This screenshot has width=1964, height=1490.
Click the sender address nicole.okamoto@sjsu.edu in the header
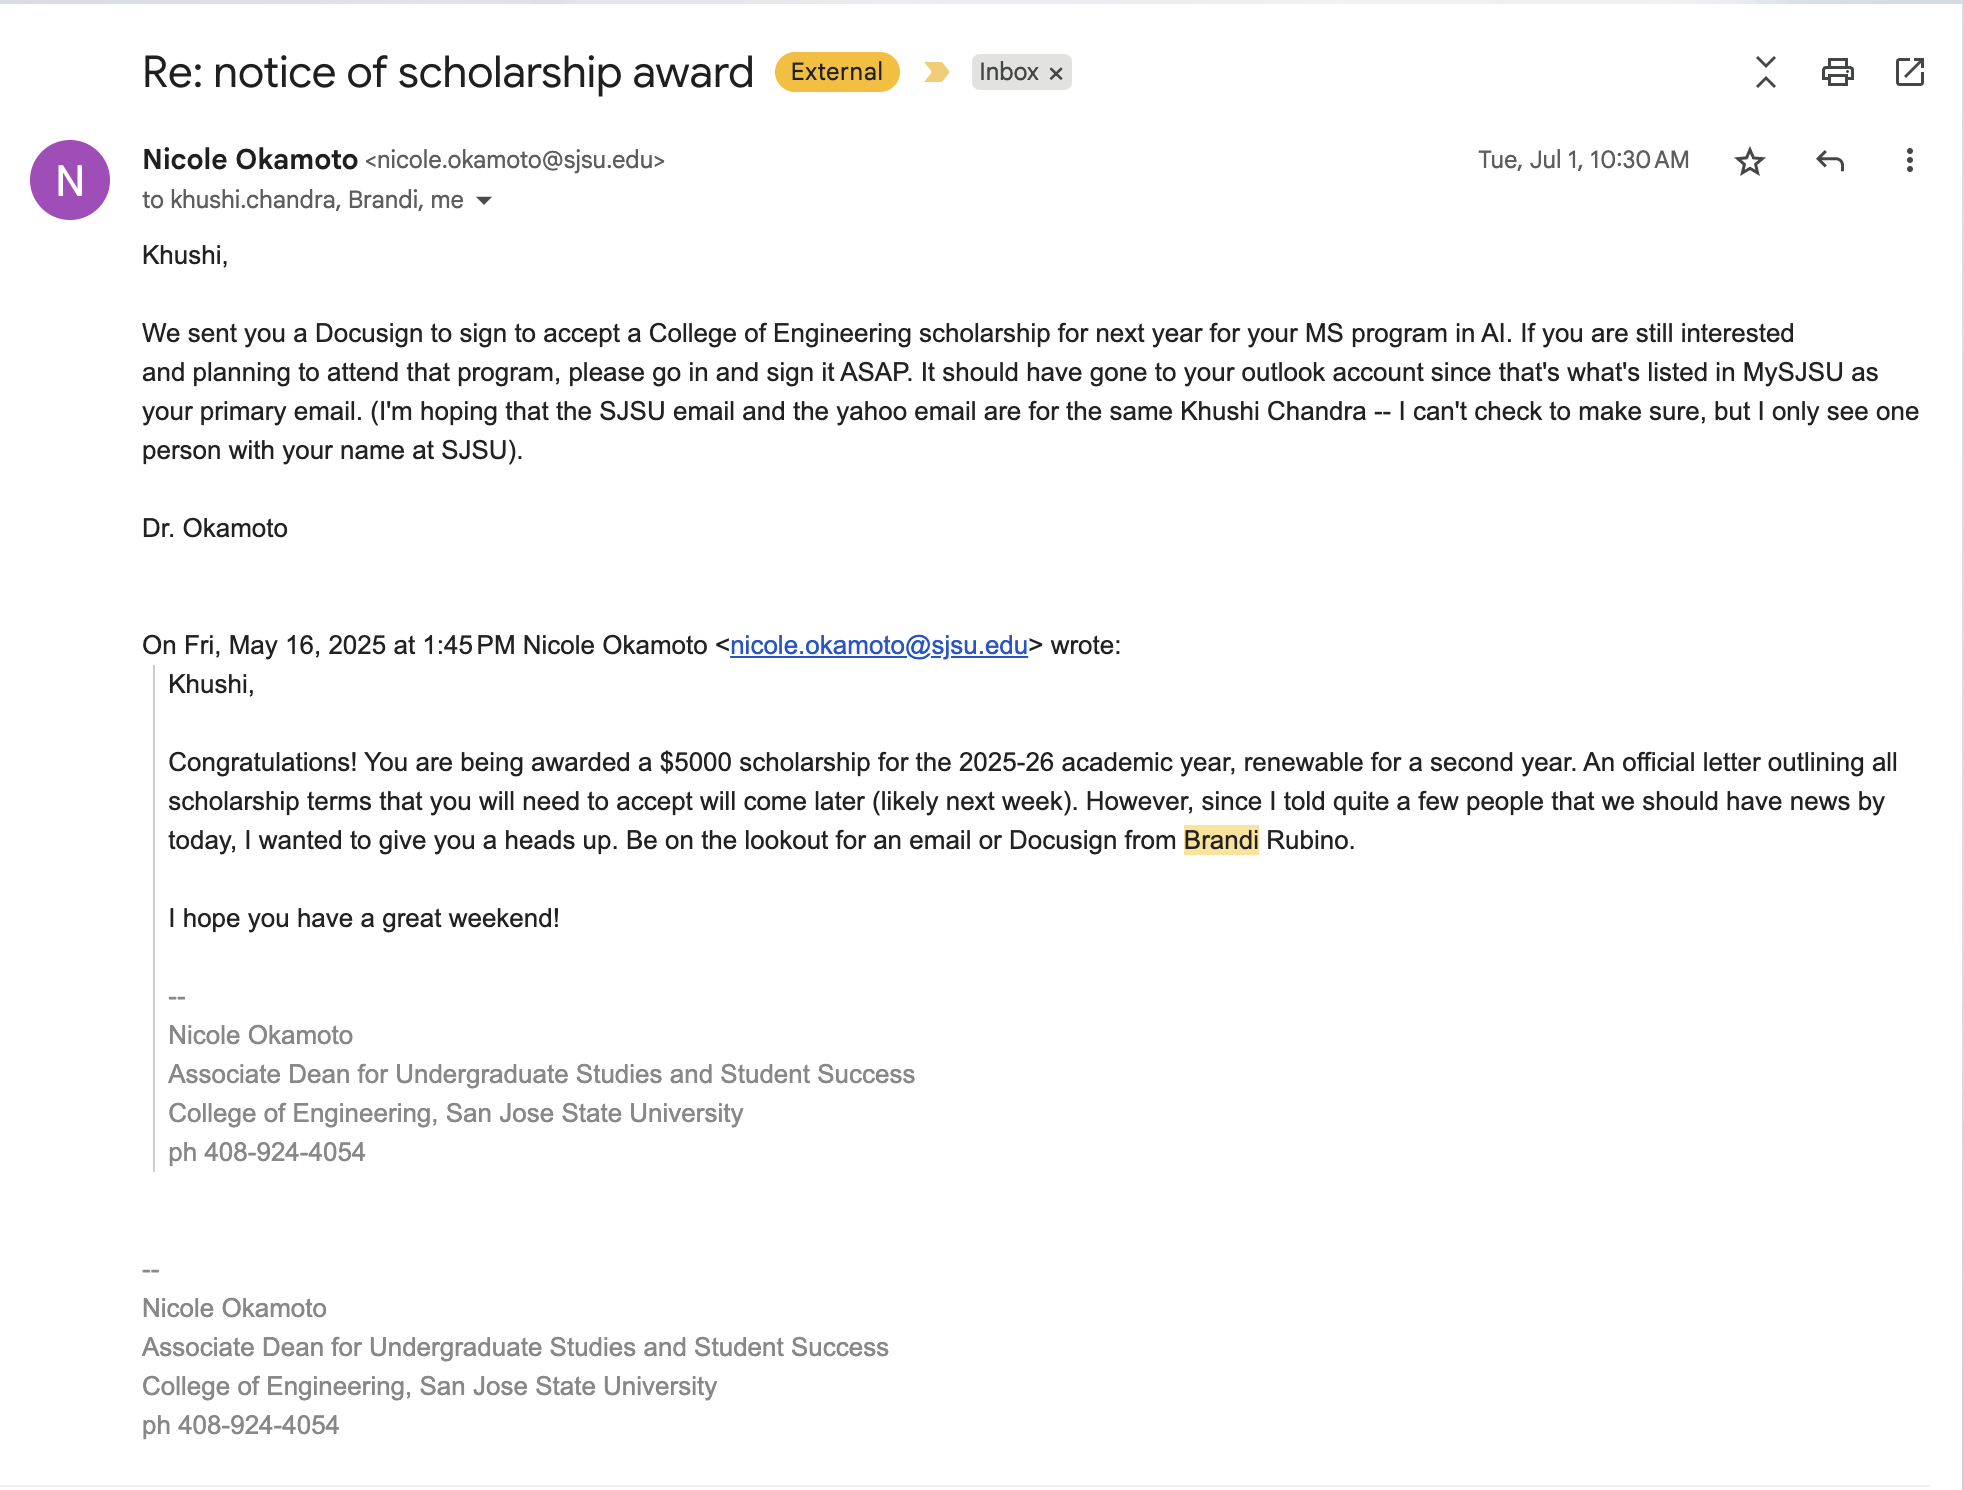[514, 160]
